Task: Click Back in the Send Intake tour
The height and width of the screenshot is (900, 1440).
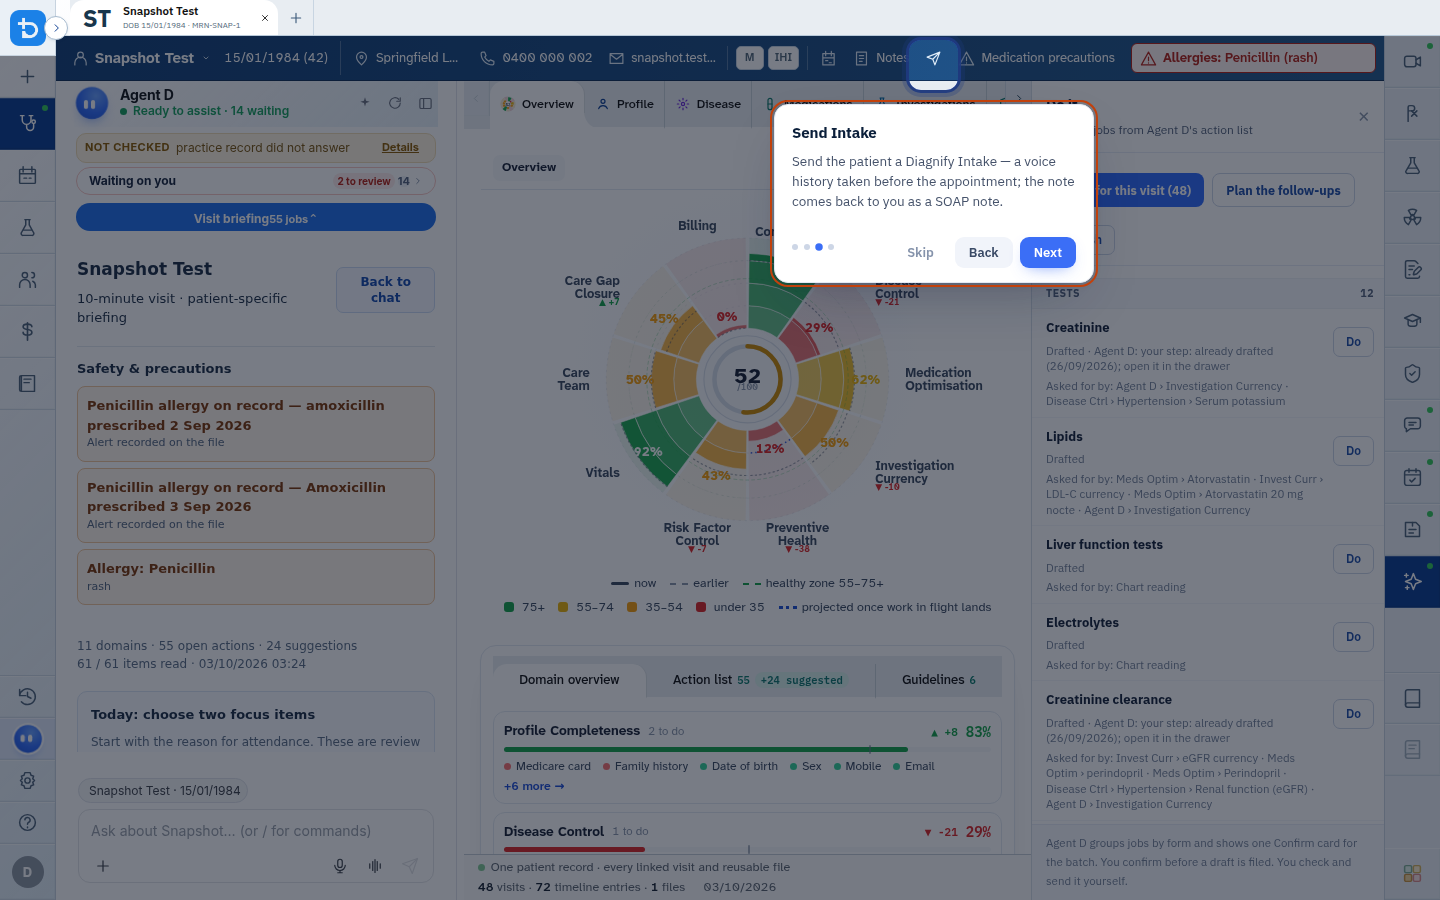Action: [x=983, y=253]
